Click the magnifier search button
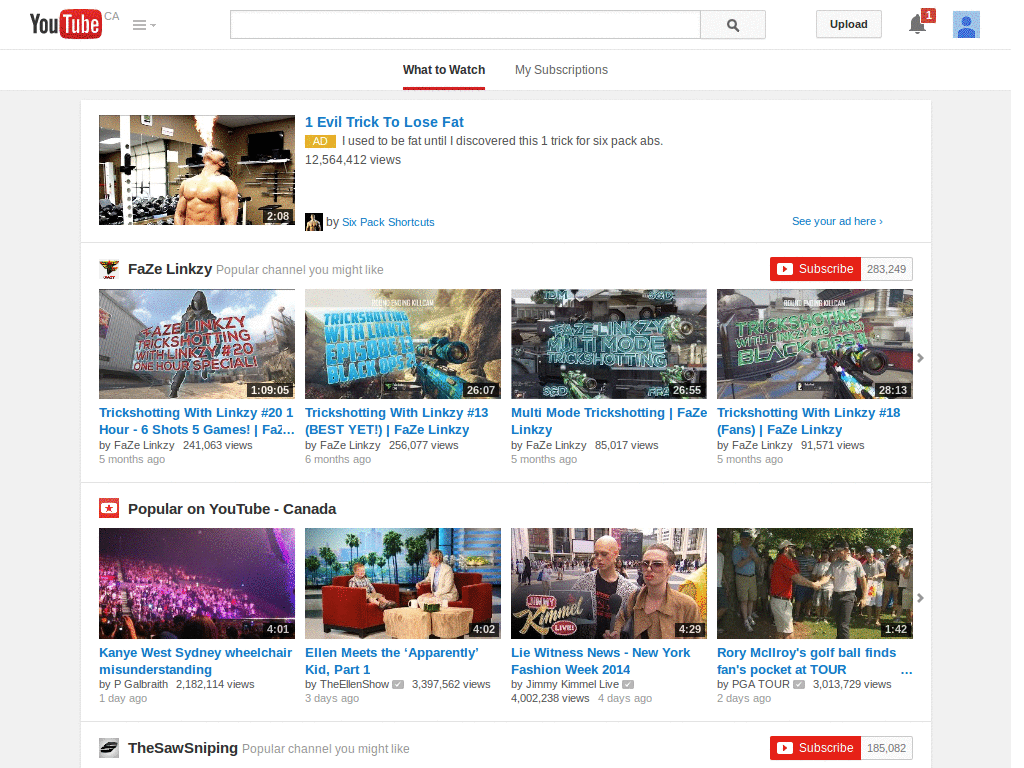 733,25
